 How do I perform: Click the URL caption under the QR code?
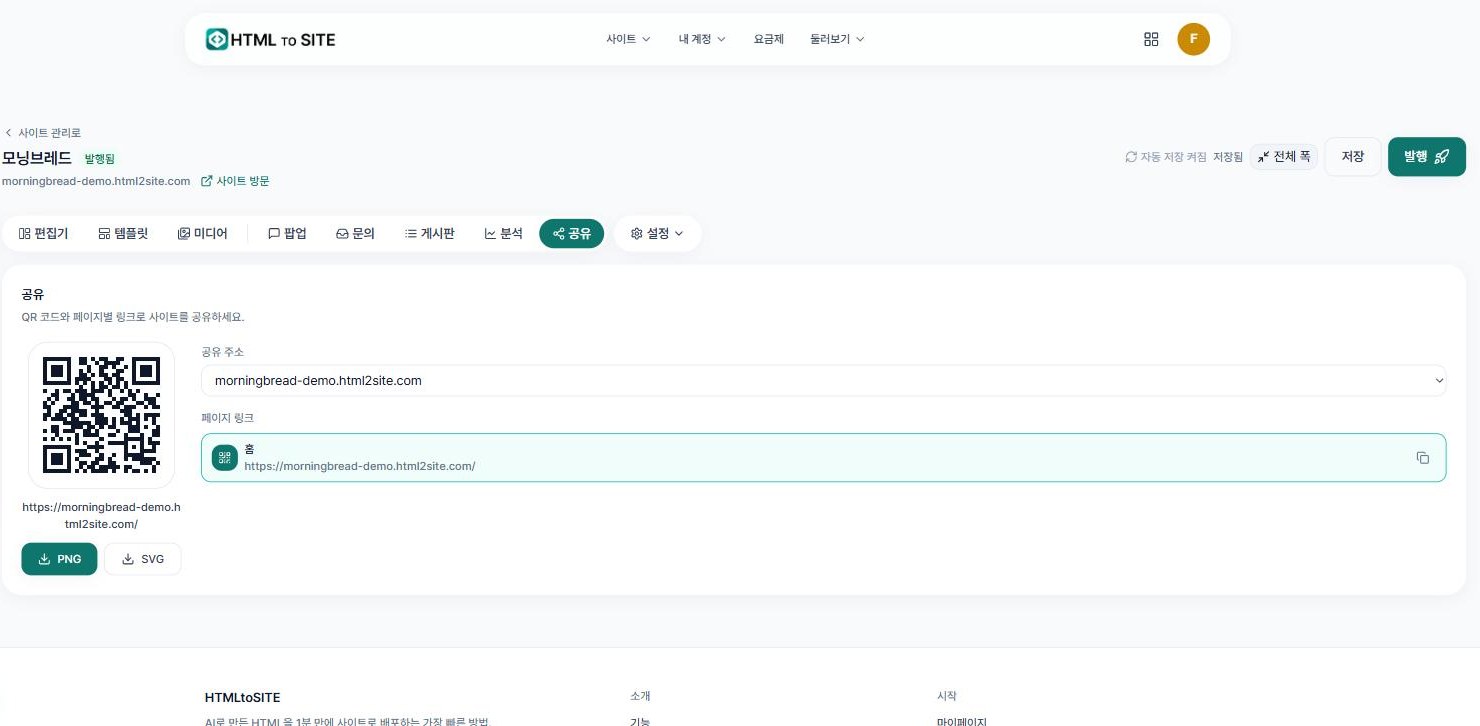click(x=101, y=516)
